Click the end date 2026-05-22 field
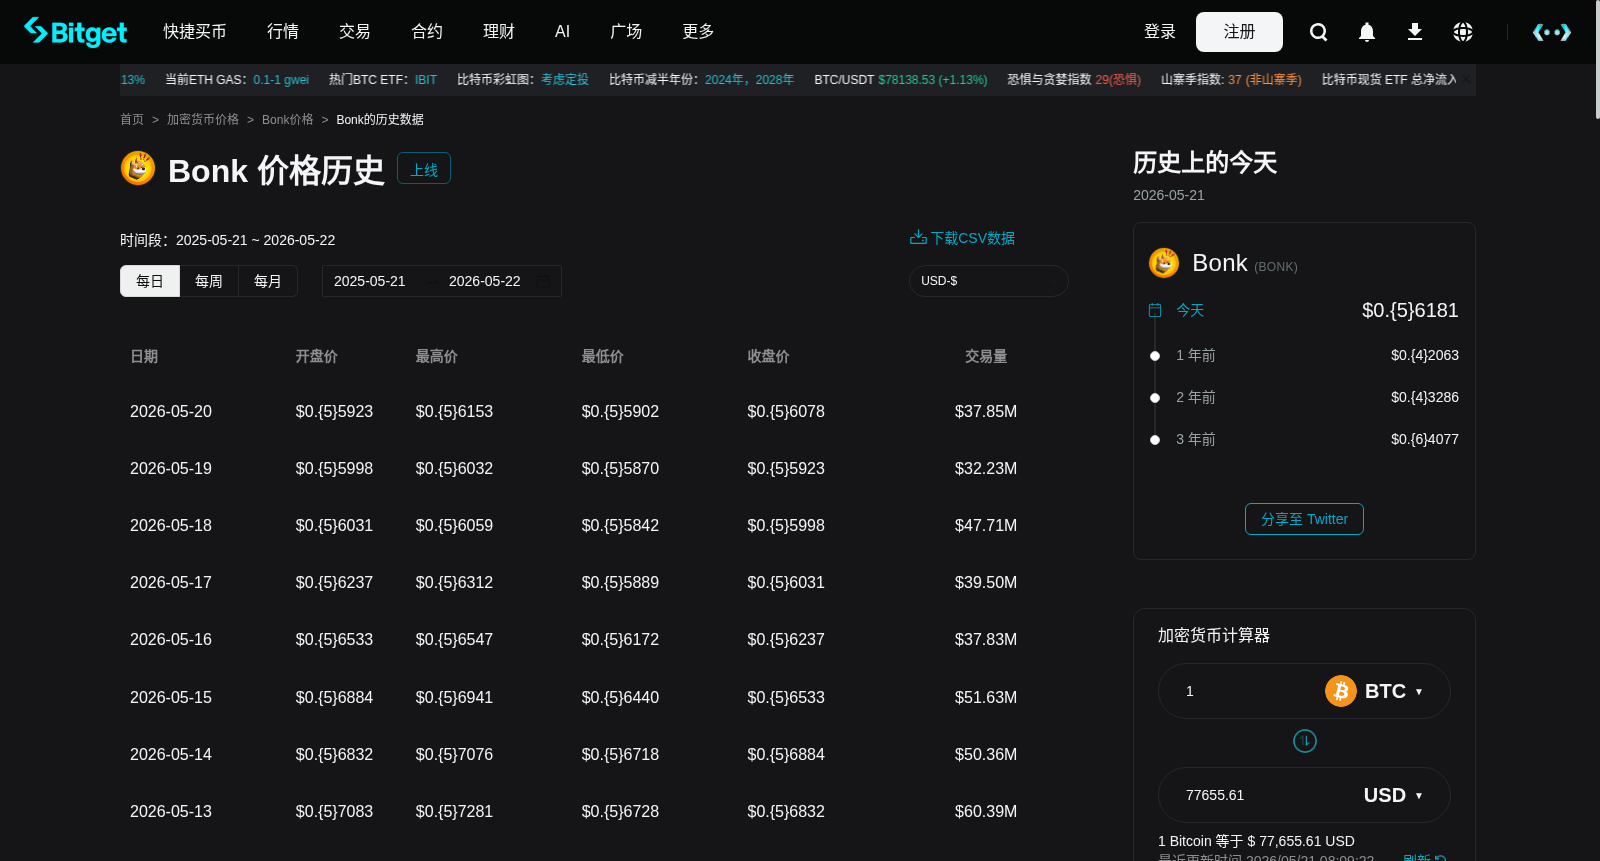 (485, 281)
